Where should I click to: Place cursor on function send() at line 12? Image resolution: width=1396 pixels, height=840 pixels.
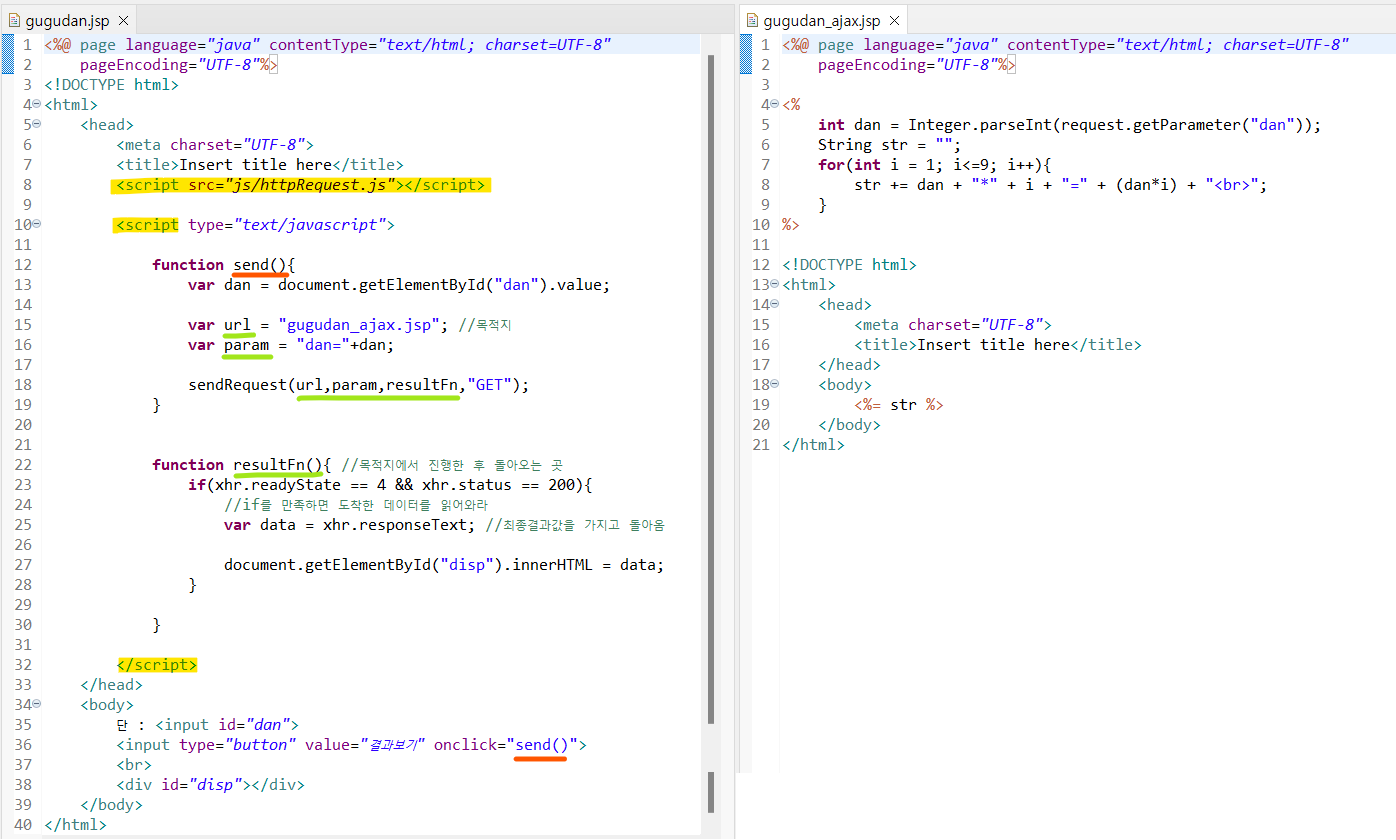[224, 264]
